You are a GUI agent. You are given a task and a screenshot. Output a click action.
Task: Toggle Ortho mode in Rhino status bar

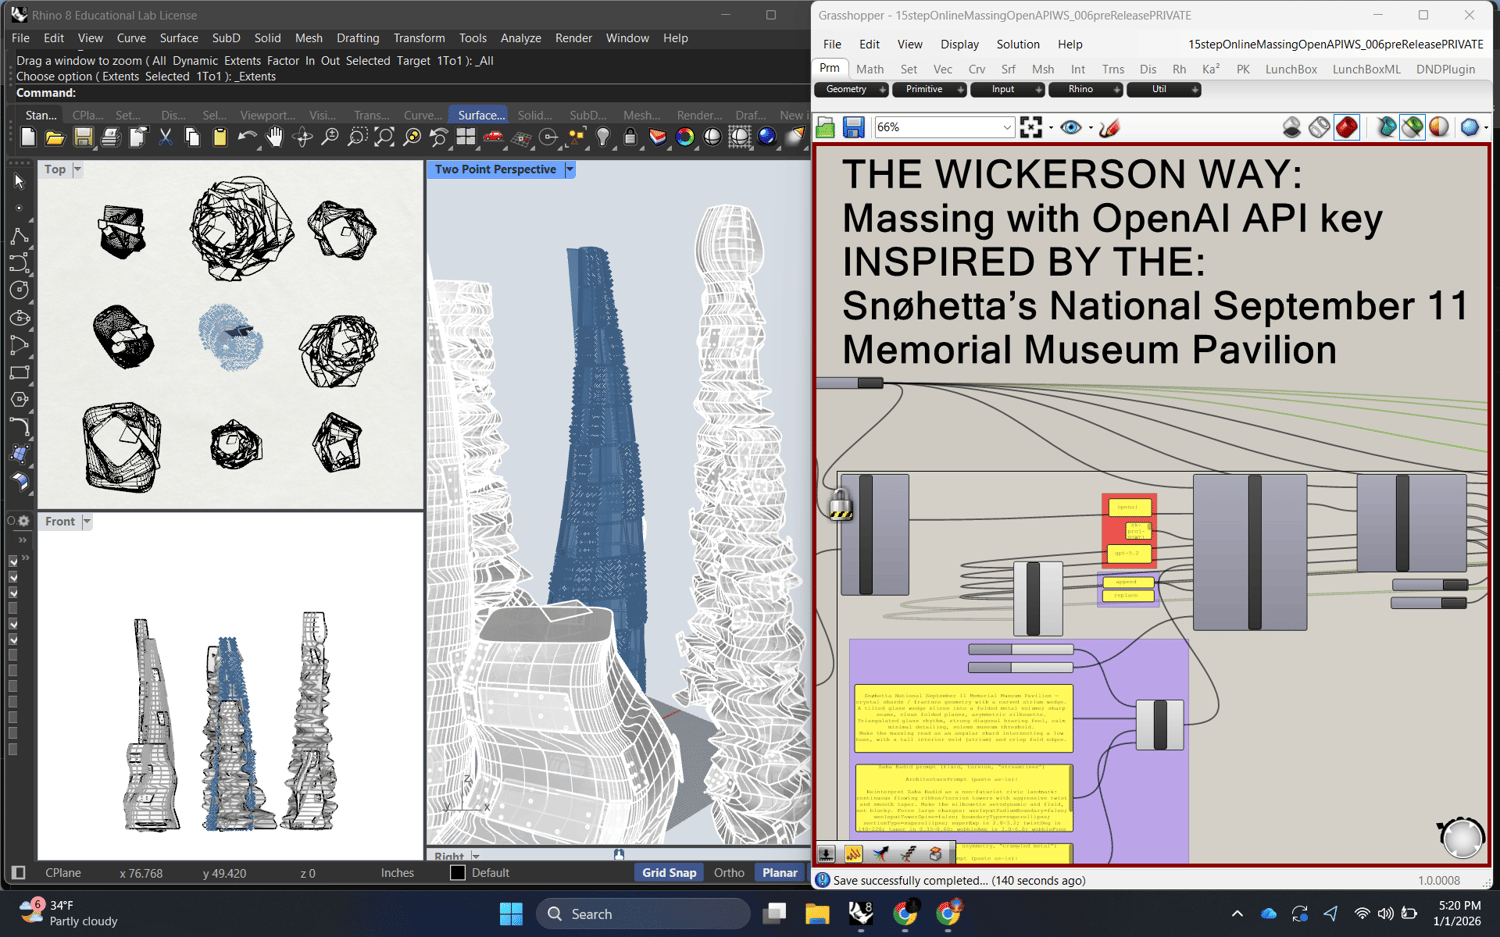(x=729, y=873)
